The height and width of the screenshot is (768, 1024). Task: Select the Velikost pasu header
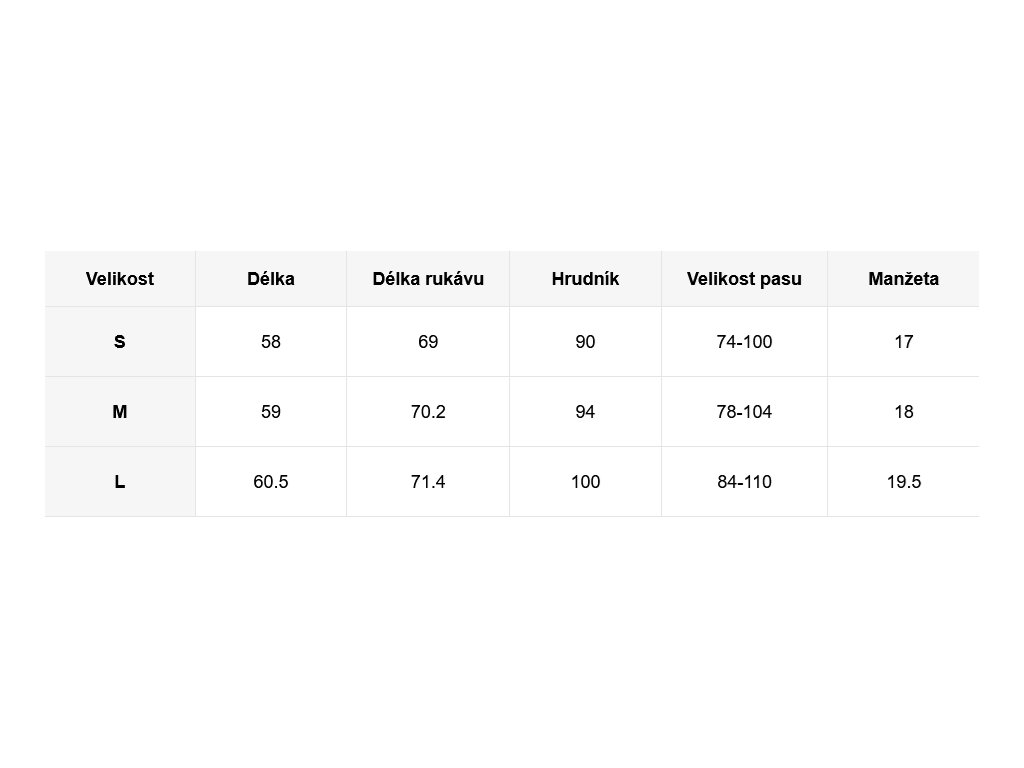[x=744, y=279]
